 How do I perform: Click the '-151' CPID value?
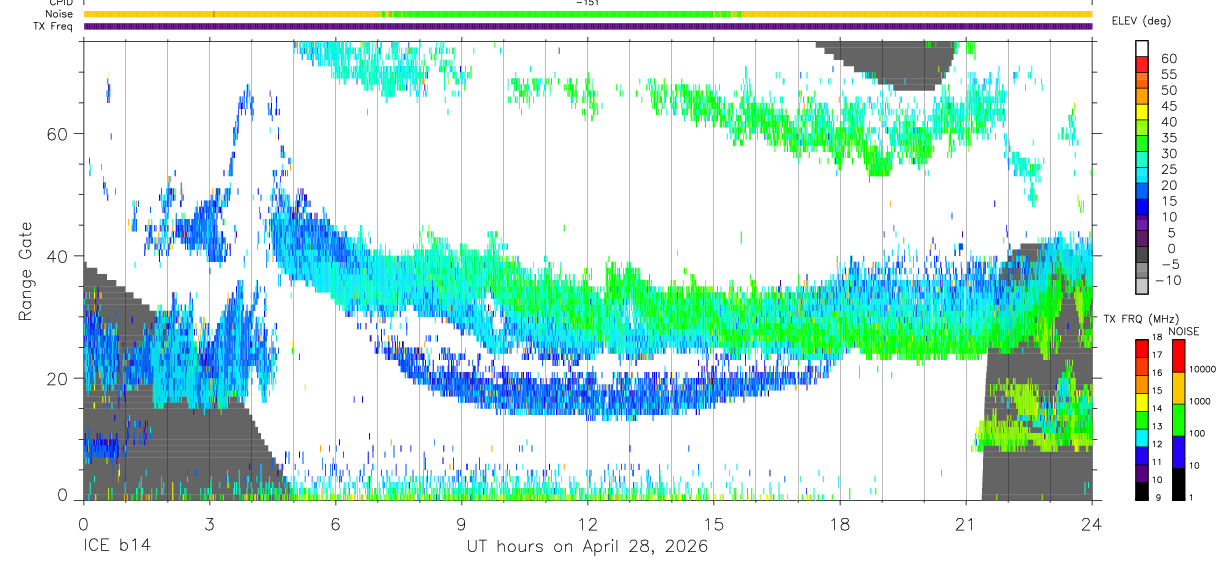588,3
